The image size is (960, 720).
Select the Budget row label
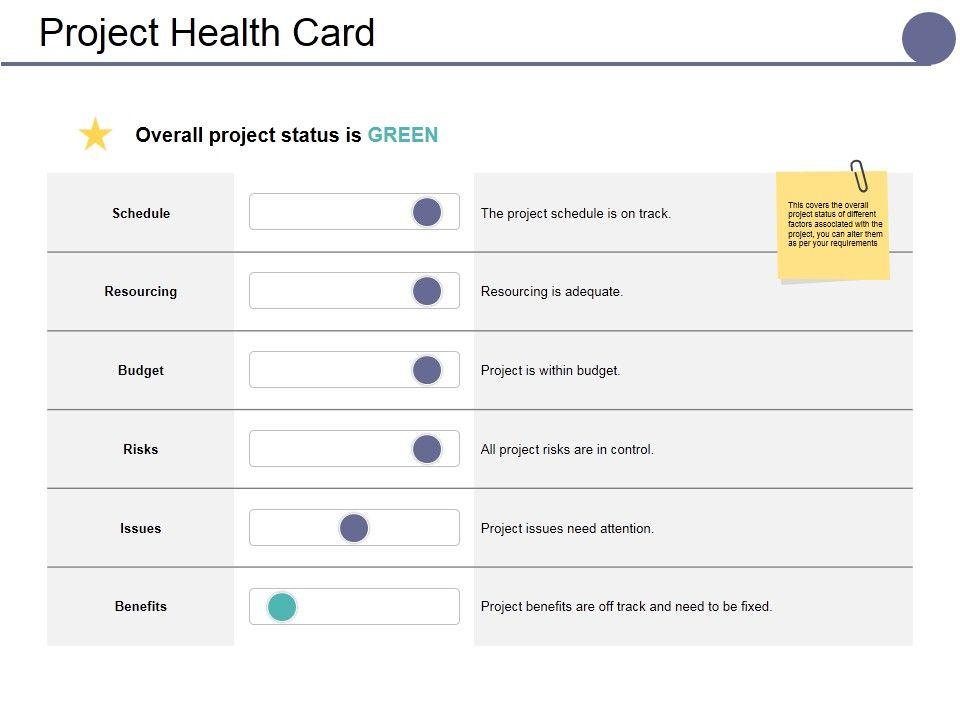pyautogui.click(x=141, y=370)
